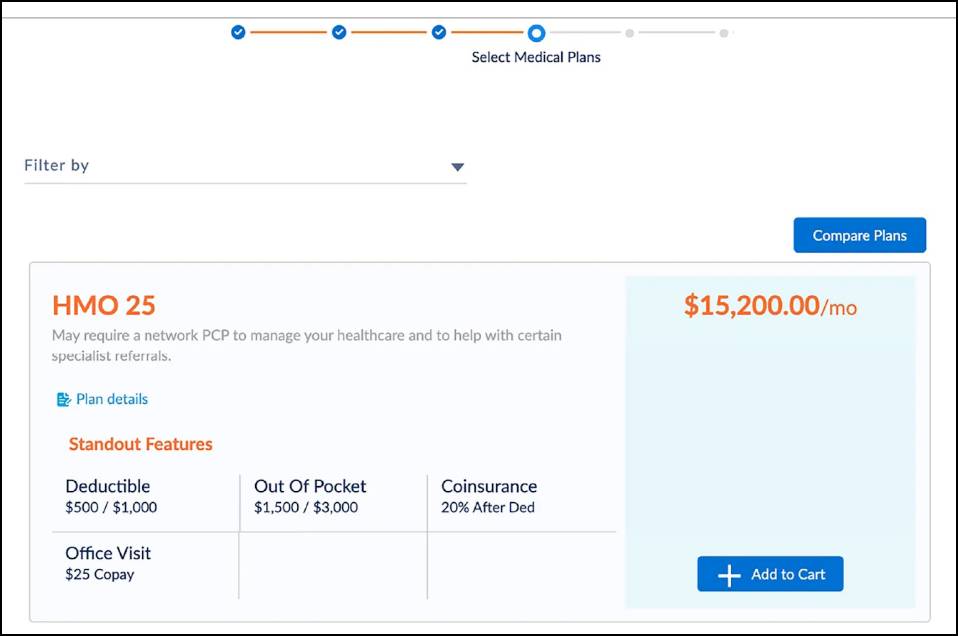This screenshot has width=958, height=636.
Task: Click the Add to Cart button
Action: (x=770, y=573)
